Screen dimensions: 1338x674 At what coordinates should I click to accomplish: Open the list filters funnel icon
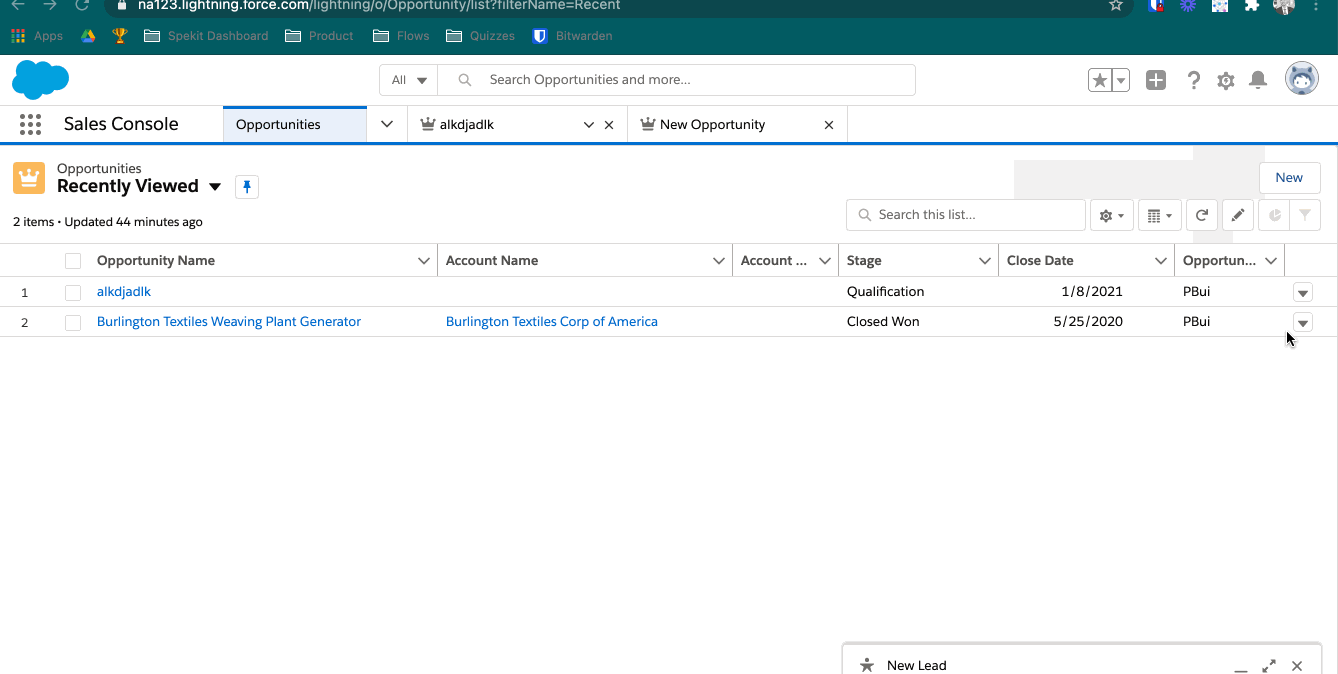click(1305, 215)
